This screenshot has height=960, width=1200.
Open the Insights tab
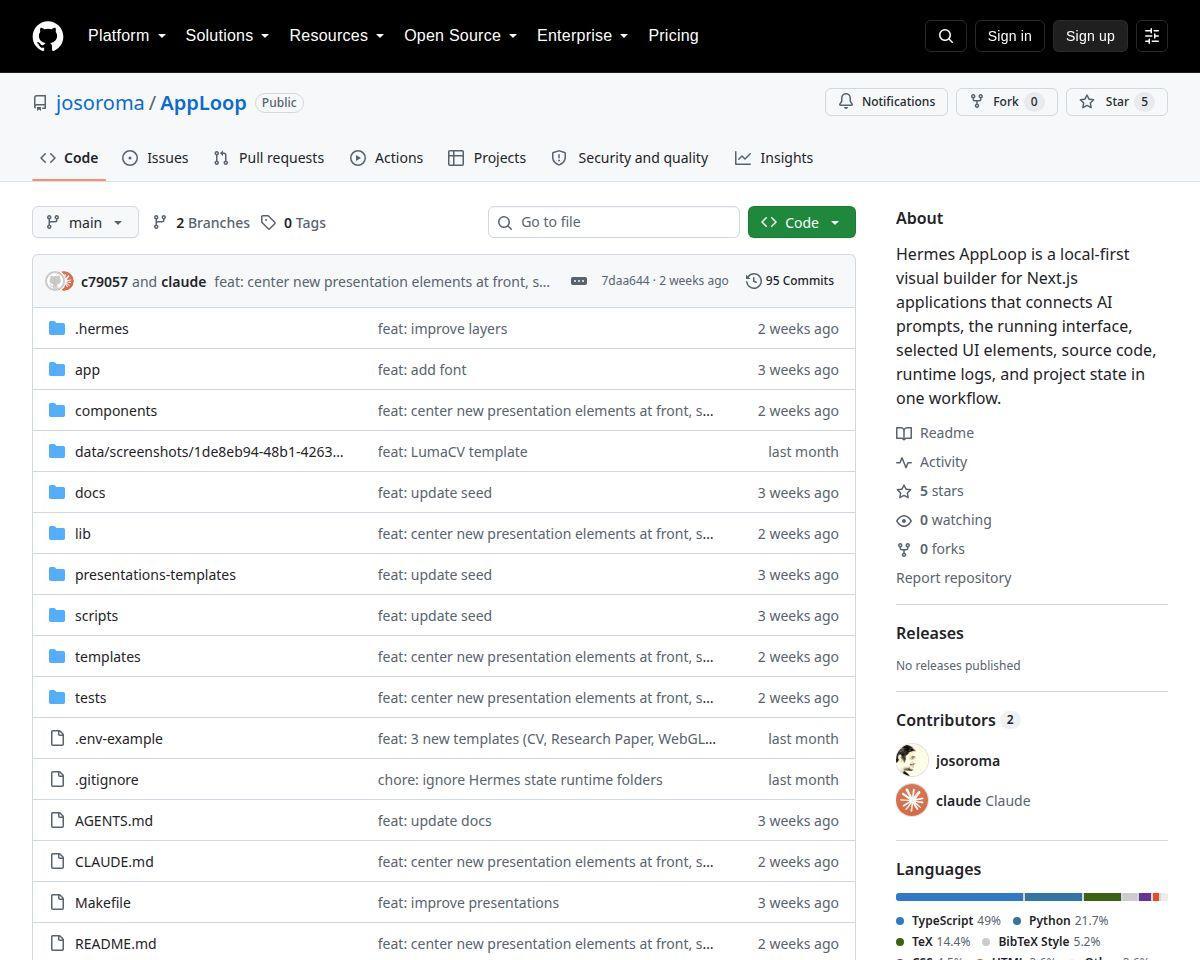pos(774,158)
